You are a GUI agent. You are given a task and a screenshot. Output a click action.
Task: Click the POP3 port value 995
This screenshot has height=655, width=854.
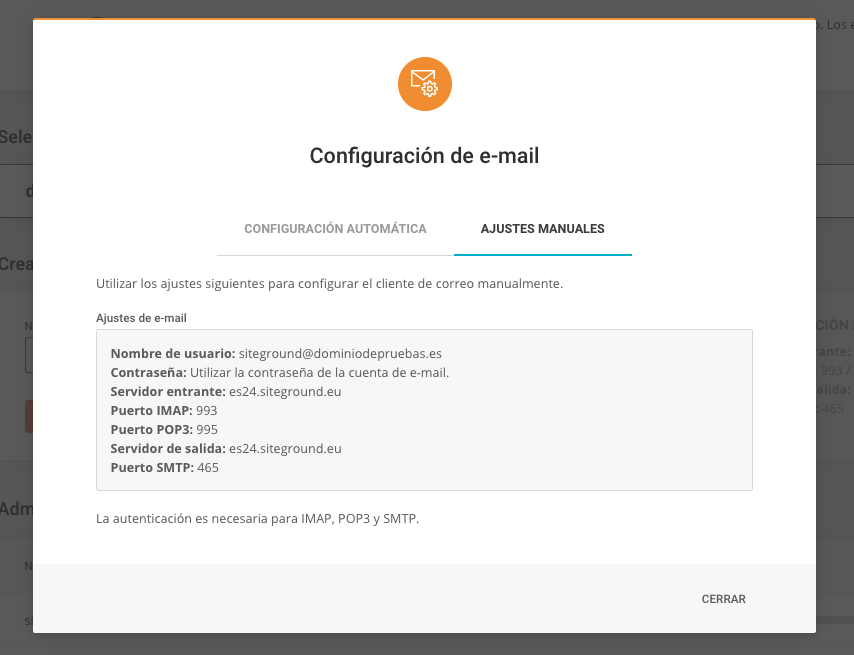pos(207,430)
